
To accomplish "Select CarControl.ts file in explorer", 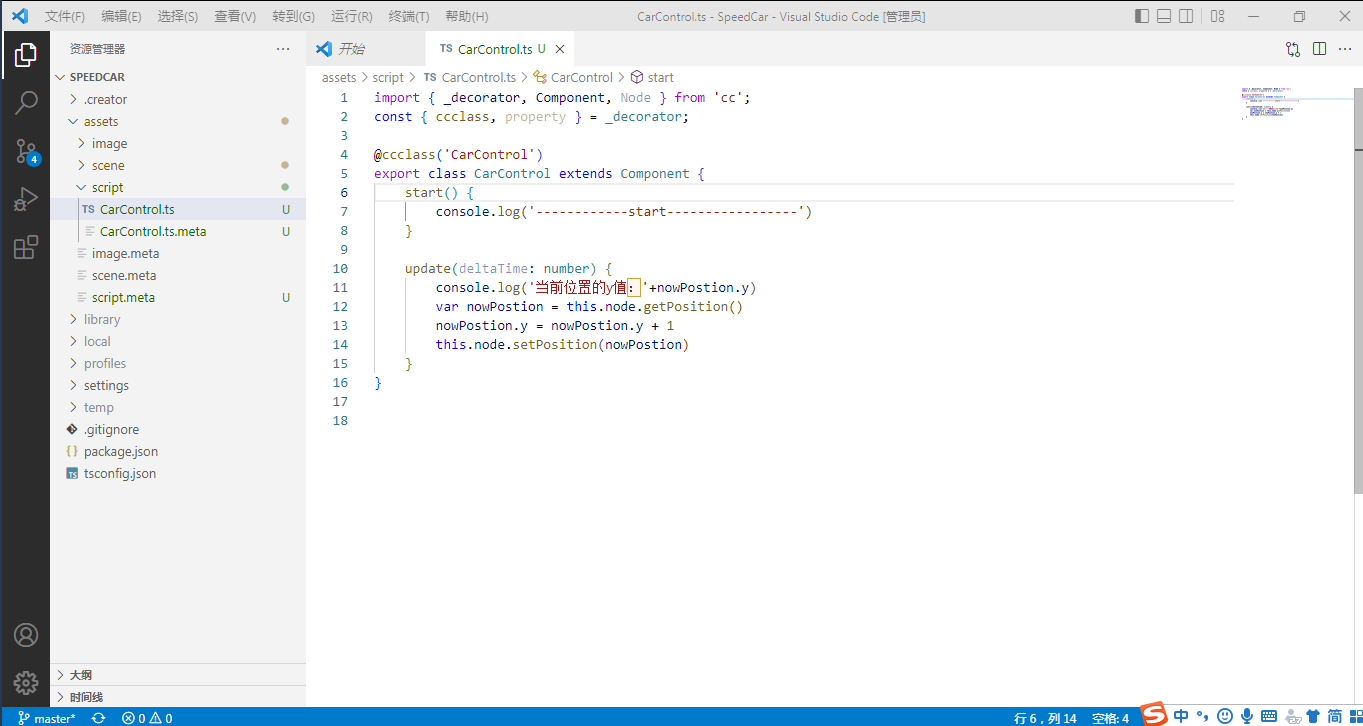I will click(x=178, y=209).
